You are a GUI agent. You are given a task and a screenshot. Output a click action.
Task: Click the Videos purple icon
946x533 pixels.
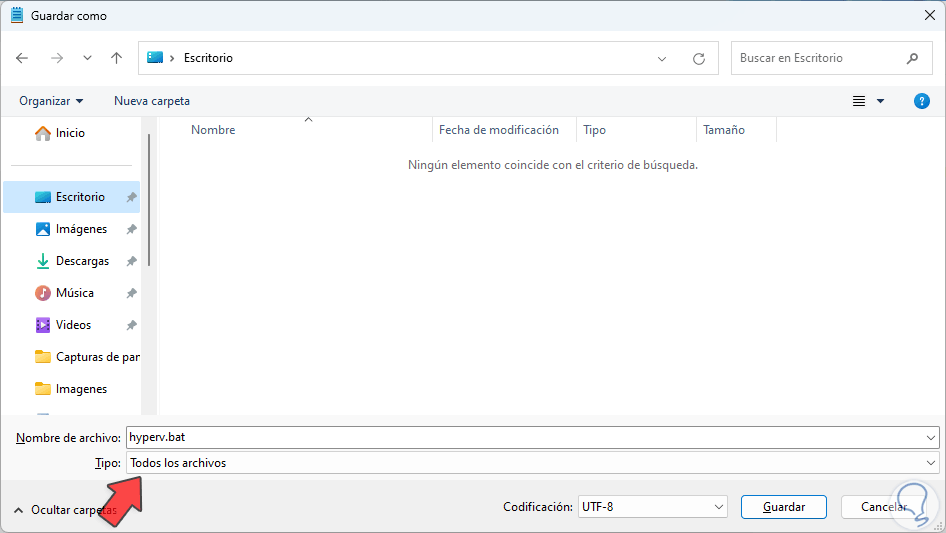43,325
